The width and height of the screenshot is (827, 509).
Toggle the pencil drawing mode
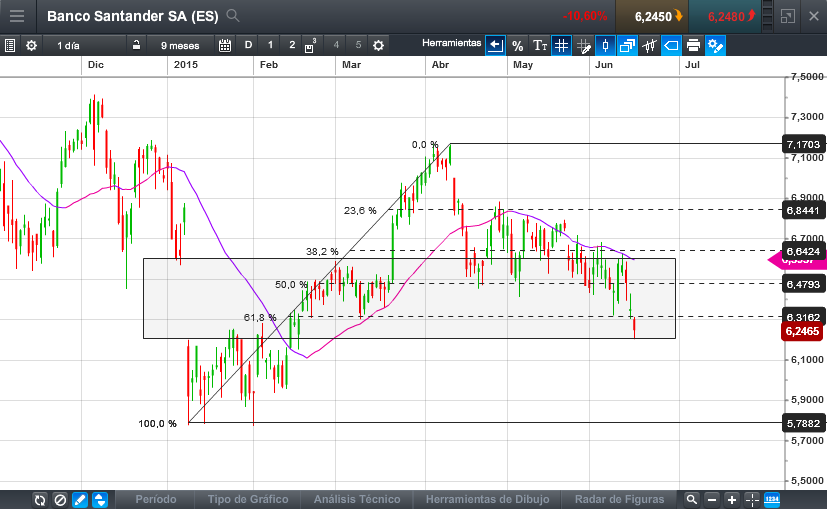[80, 500]
